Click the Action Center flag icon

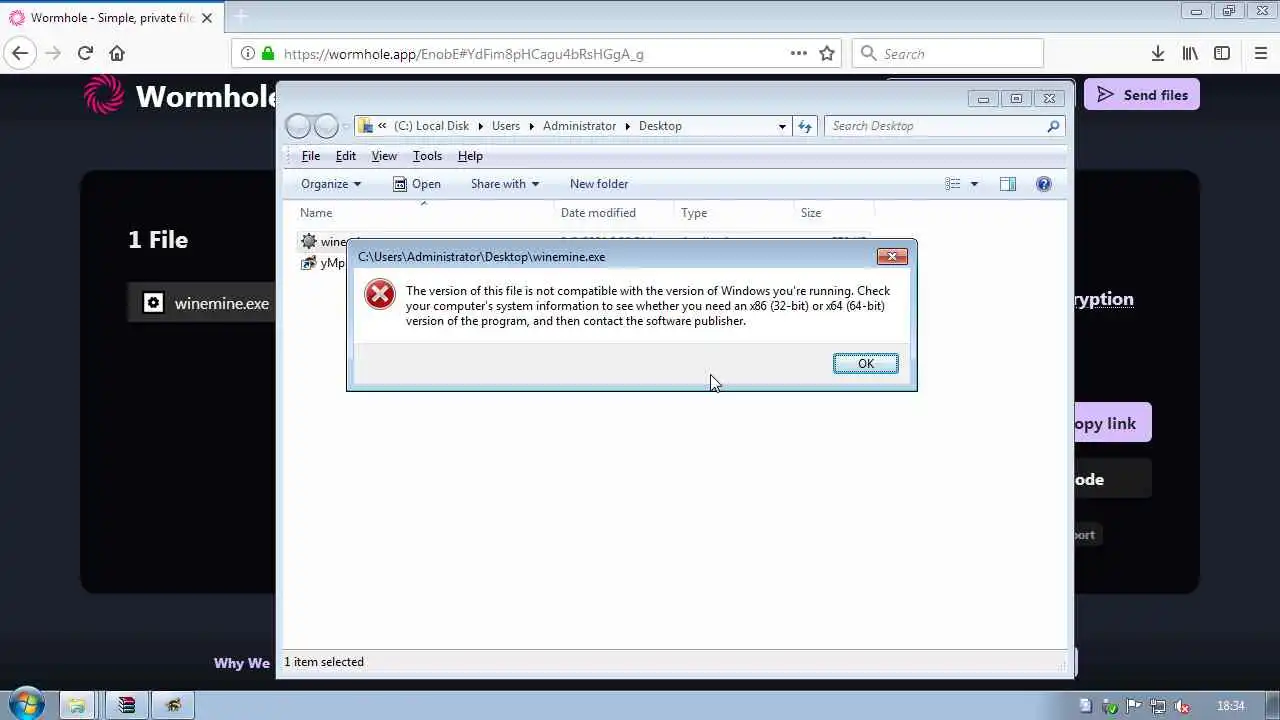click(1134, 706)
